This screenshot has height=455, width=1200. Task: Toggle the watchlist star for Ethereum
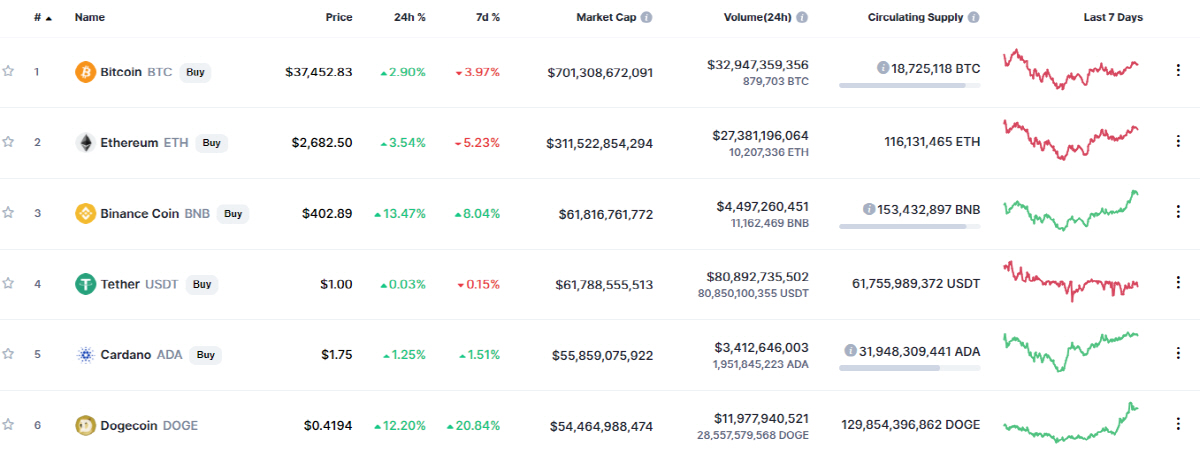point(9,142)
